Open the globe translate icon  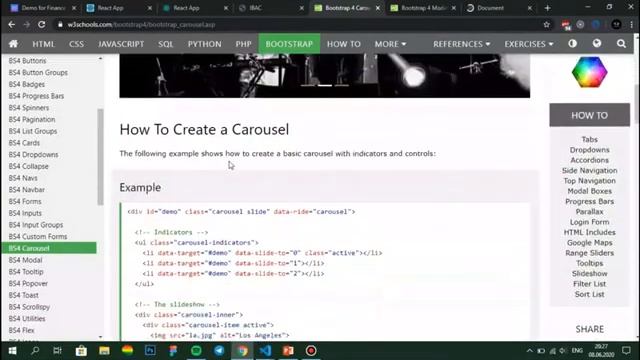coord(597,43)
